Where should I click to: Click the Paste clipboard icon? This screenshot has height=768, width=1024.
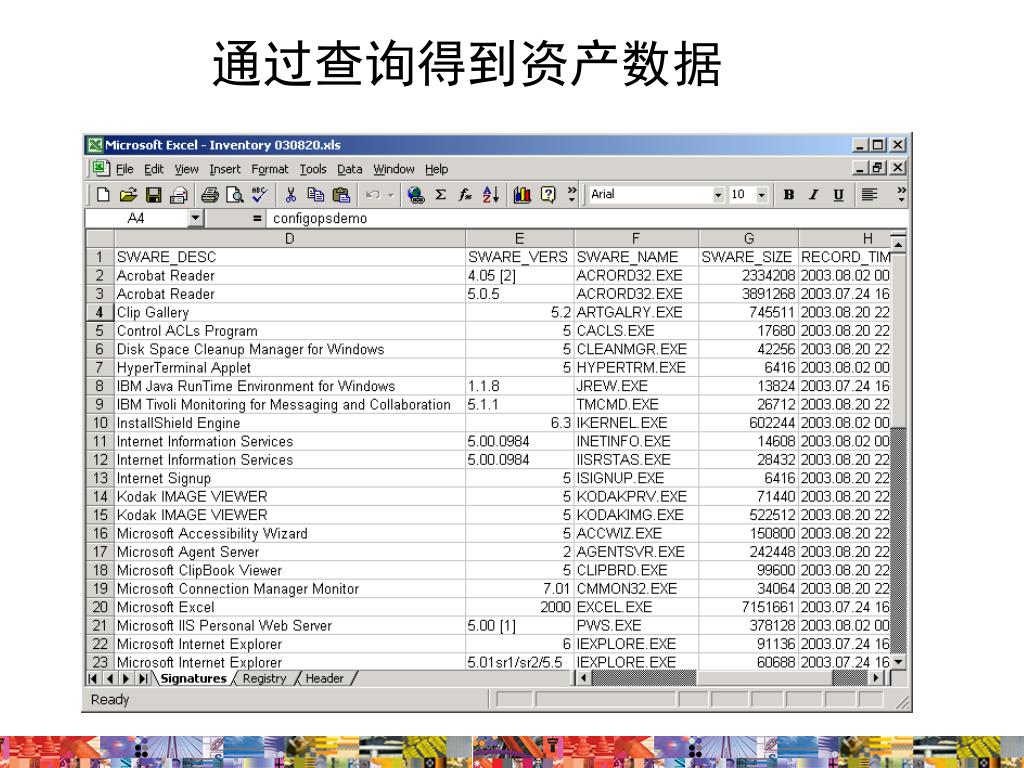pos(341,195)
